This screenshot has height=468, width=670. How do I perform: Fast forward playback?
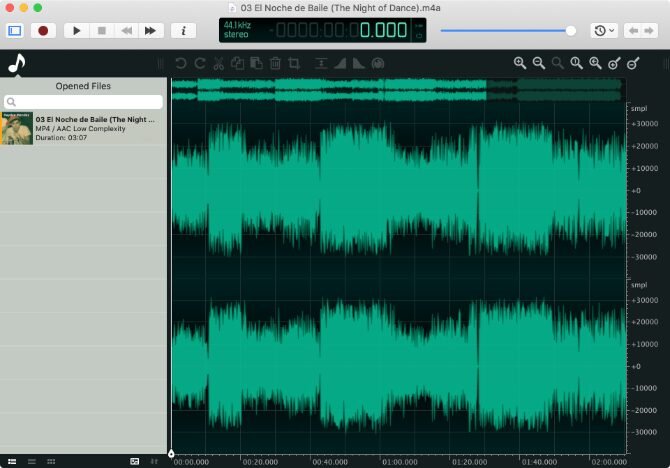(150, 31)
